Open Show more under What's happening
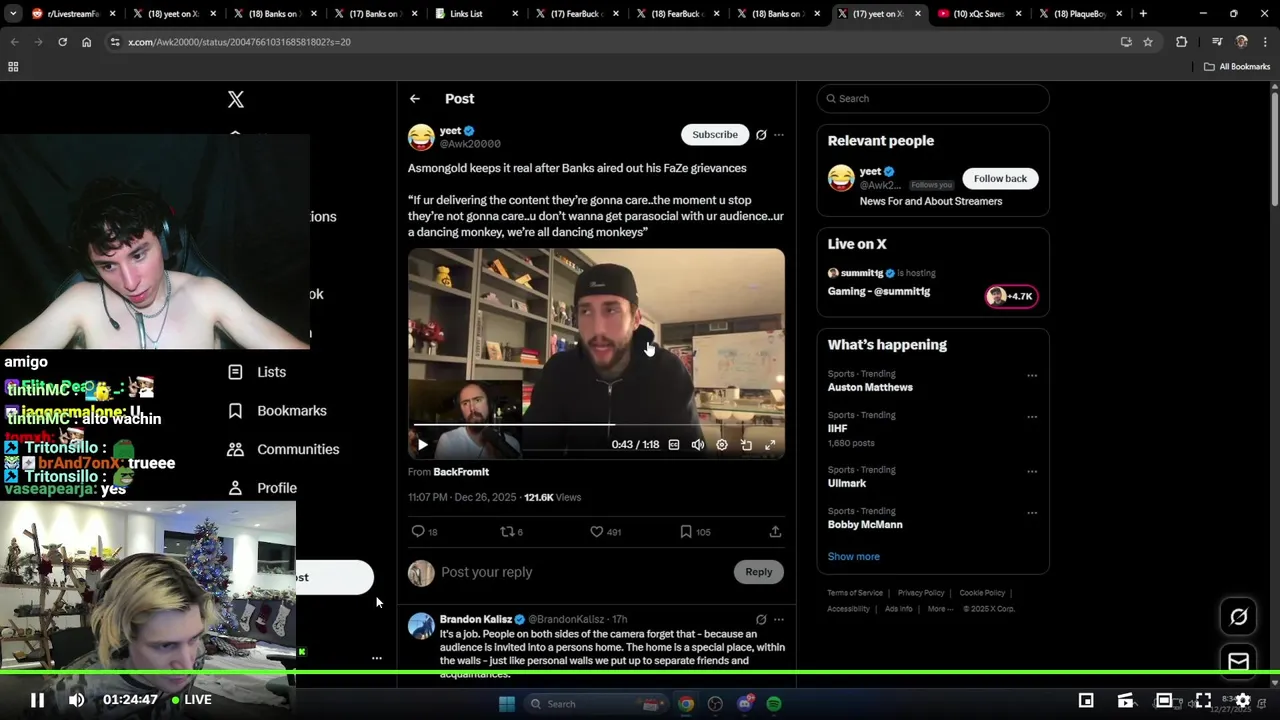Image resolution: width=1280 pixels, height=720 pixels. click(x=854, y=557)
